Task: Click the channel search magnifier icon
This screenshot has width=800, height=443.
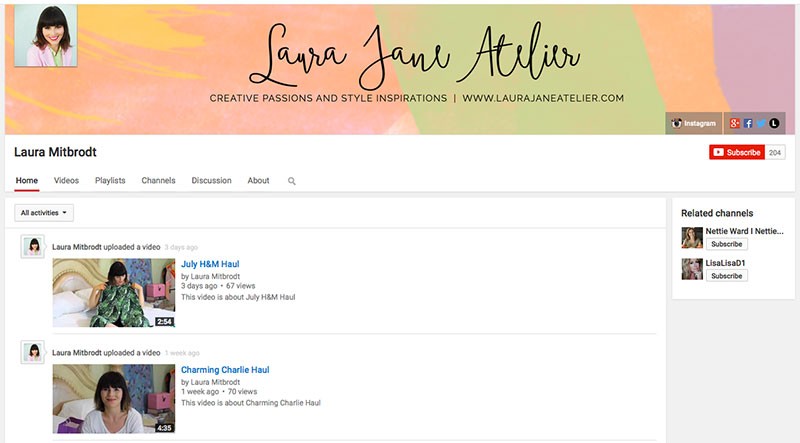Action: point(292,181)
